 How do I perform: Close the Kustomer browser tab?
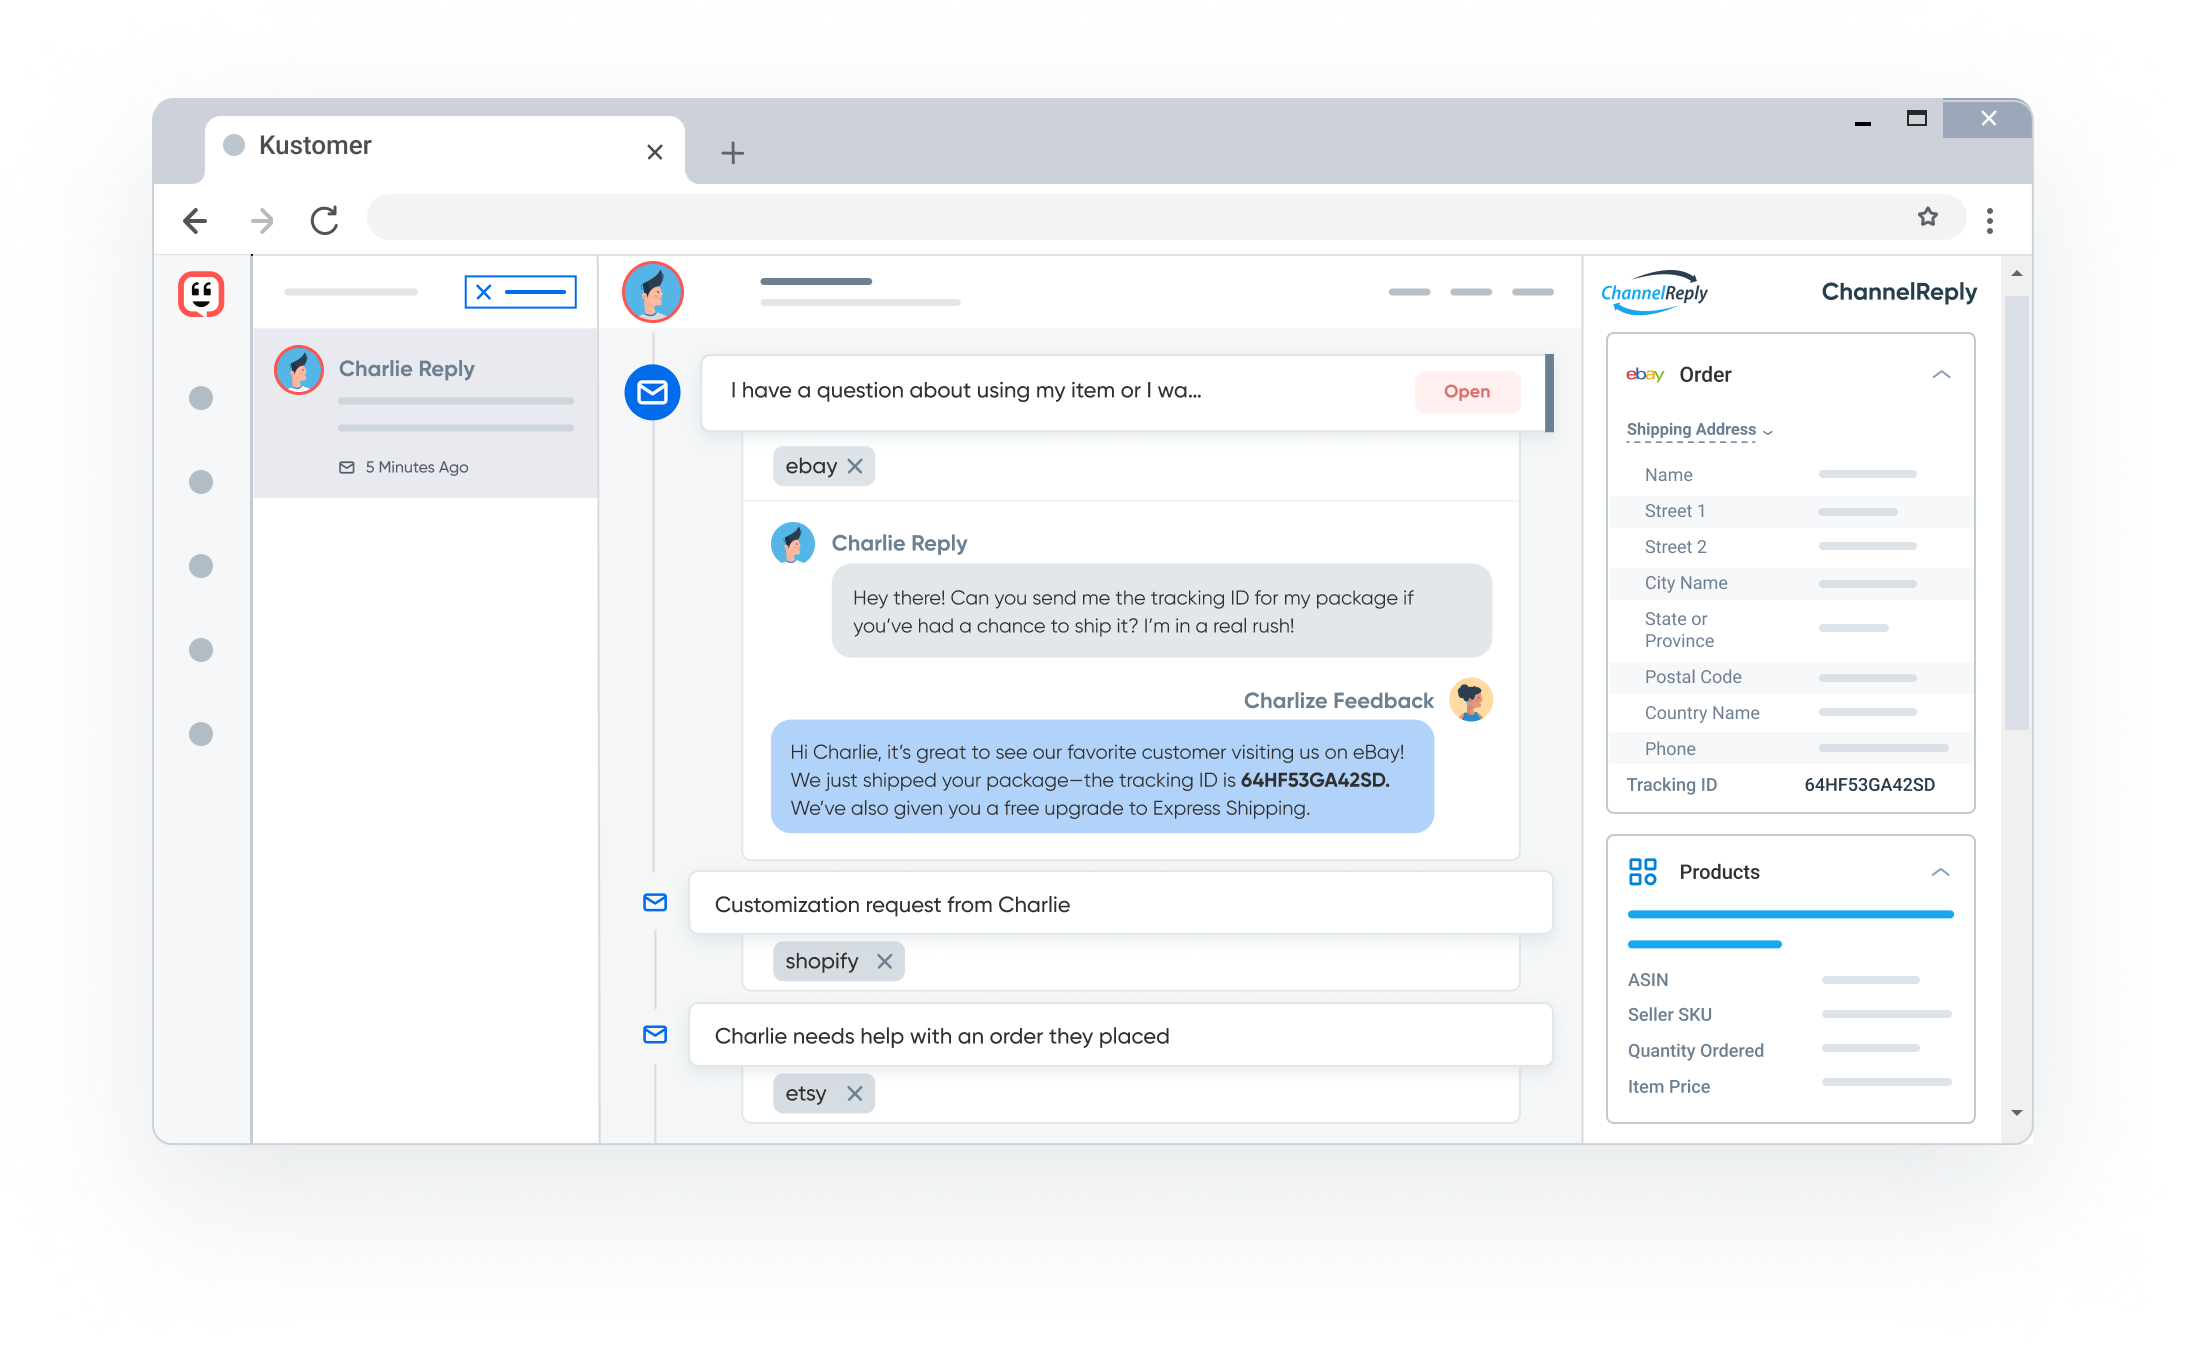pyautogui.click(x=655, y=152)
